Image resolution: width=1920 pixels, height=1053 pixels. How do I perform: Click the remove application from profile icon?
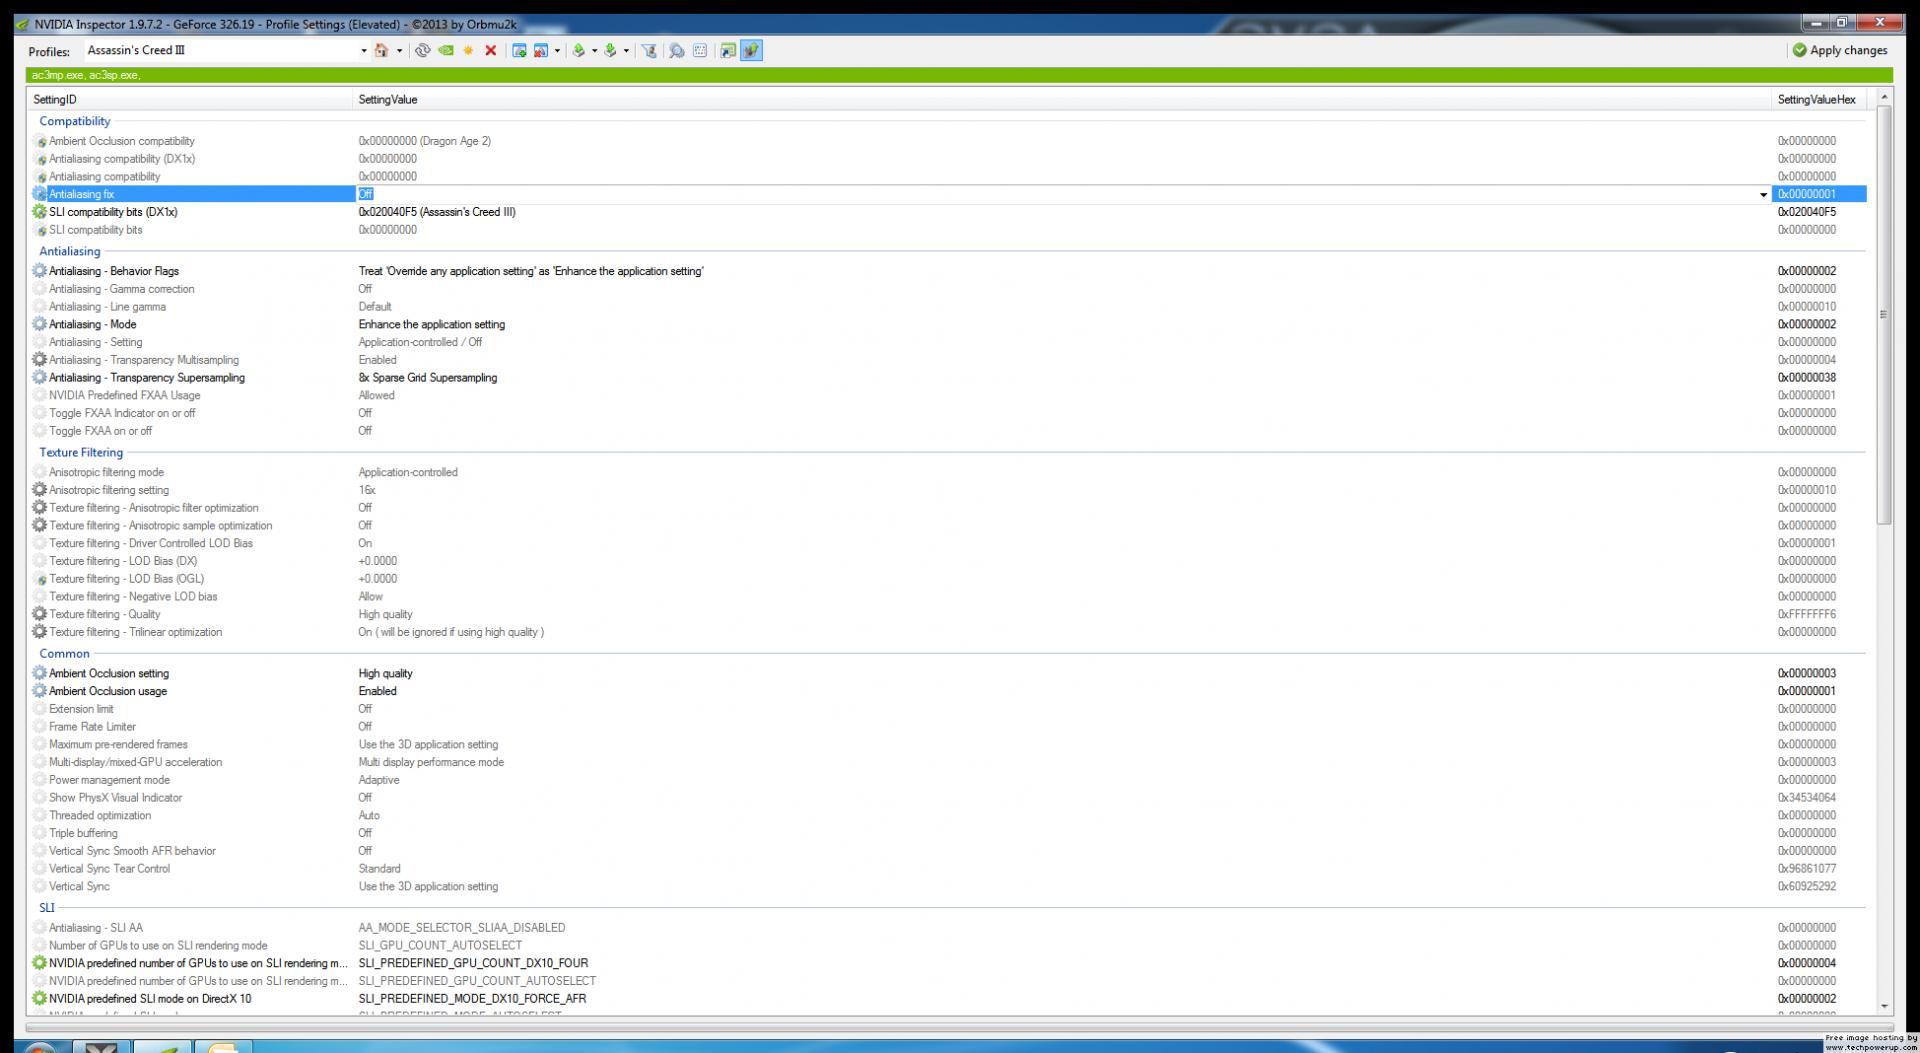541,50
